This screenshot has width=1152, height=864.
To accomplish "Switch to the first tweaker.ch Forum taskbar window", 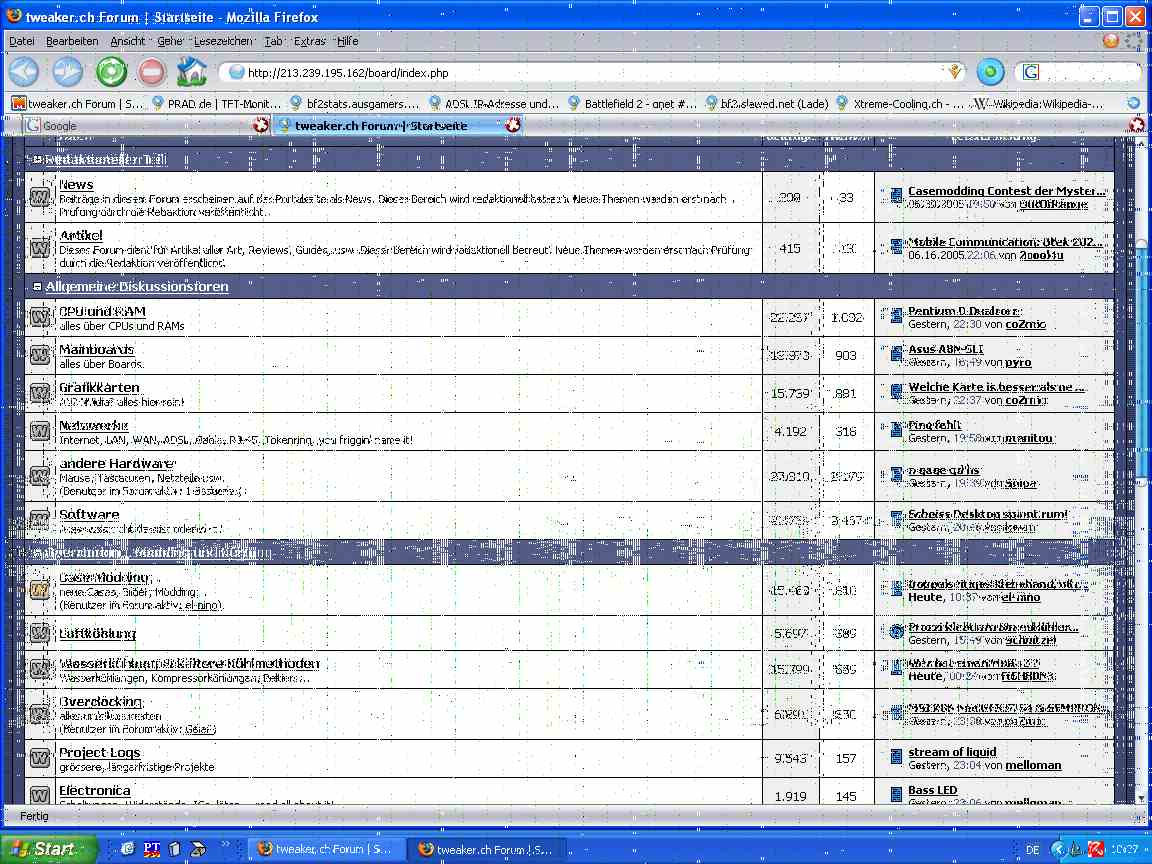I will click(x=325, y=849).
